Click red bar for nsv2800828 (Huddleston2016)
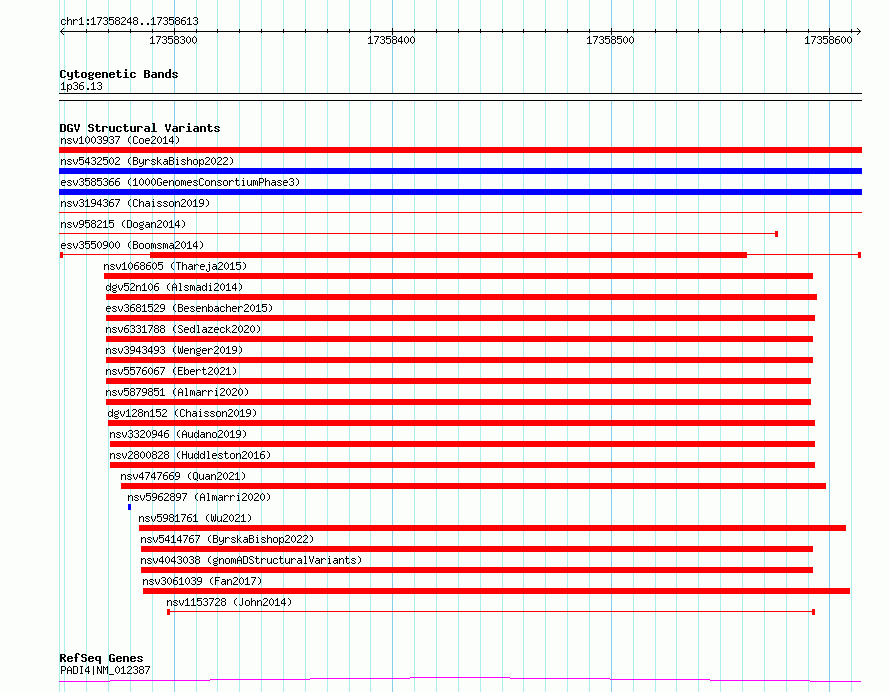Viewport: 890px width, 692px height. tap(463, 465)
